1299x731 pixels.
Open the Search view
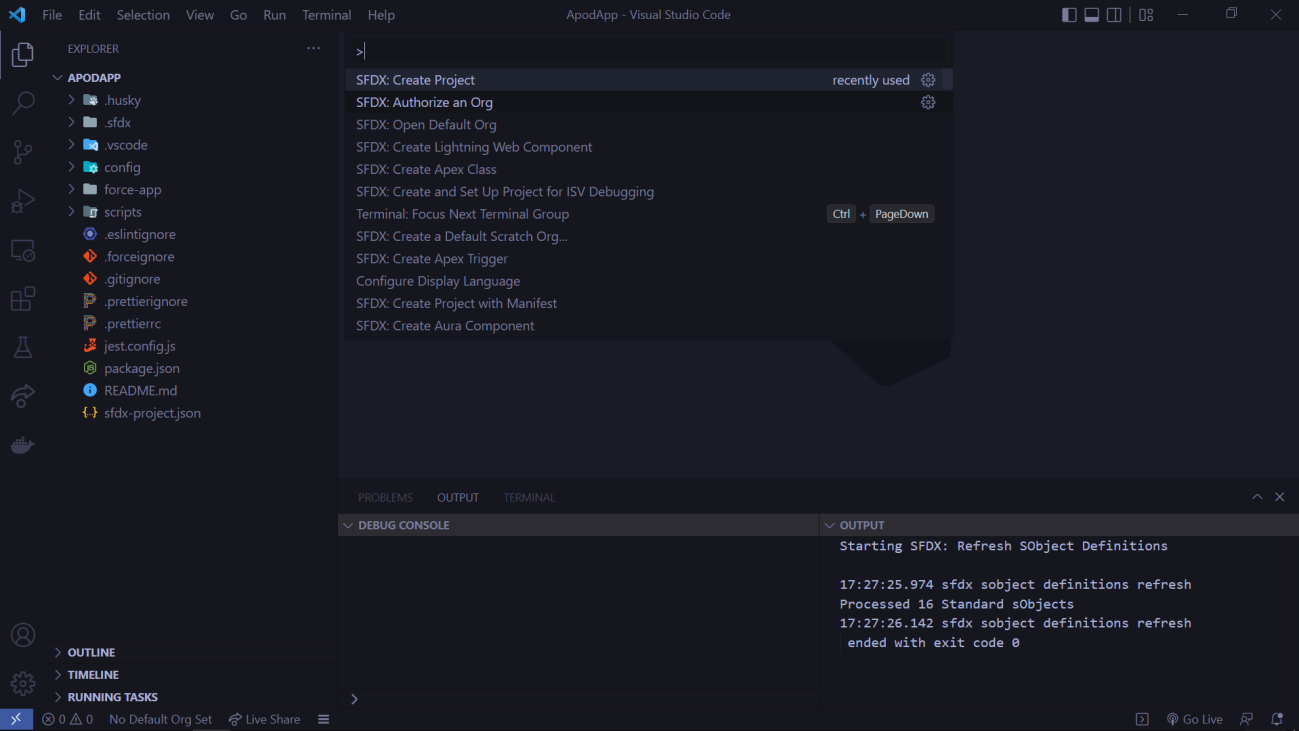(x=22, y=103)
